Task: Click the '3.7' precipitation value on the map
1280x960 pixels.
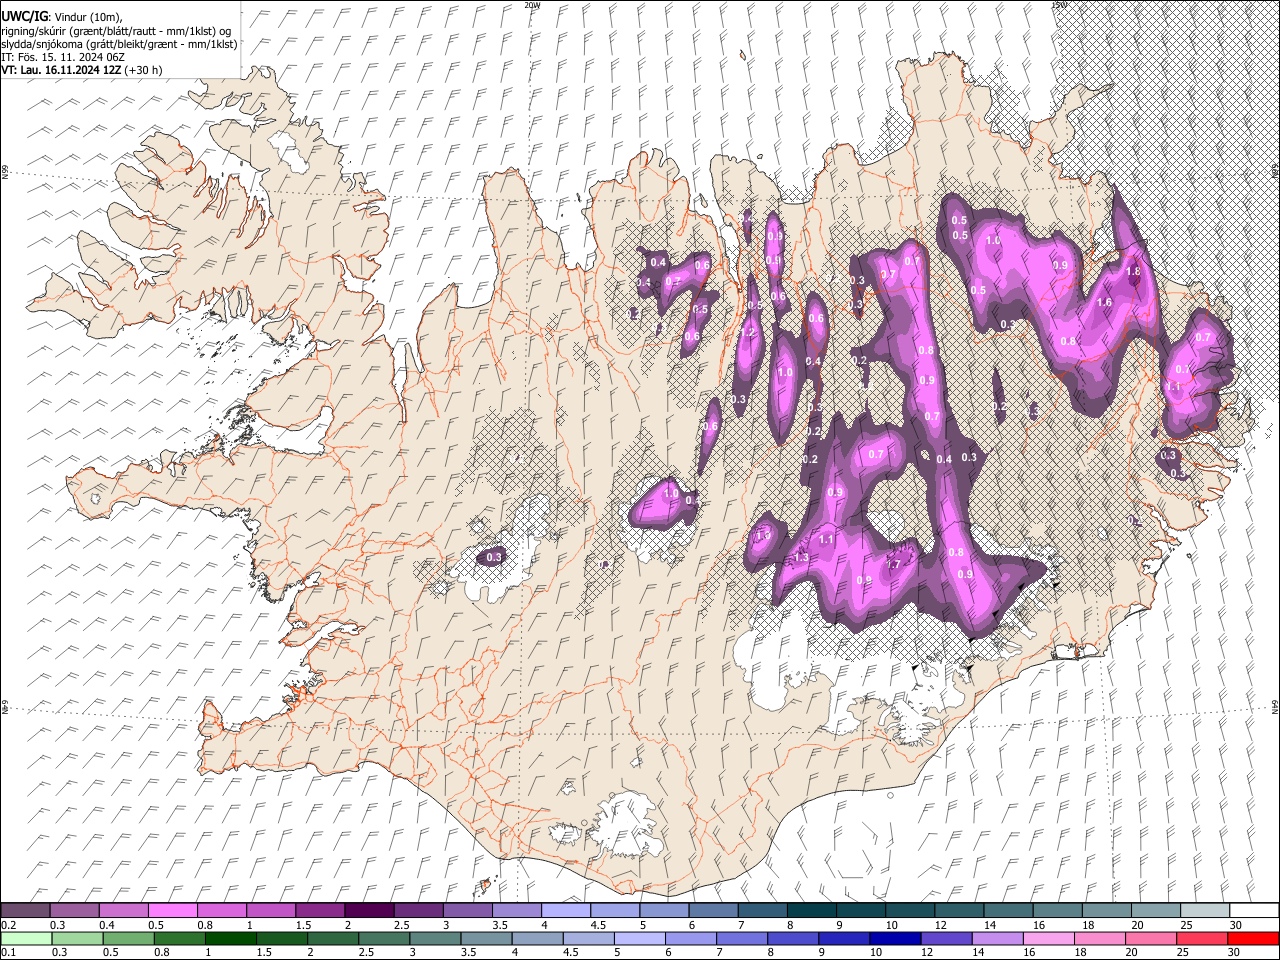Action: [x=887, y=275]
